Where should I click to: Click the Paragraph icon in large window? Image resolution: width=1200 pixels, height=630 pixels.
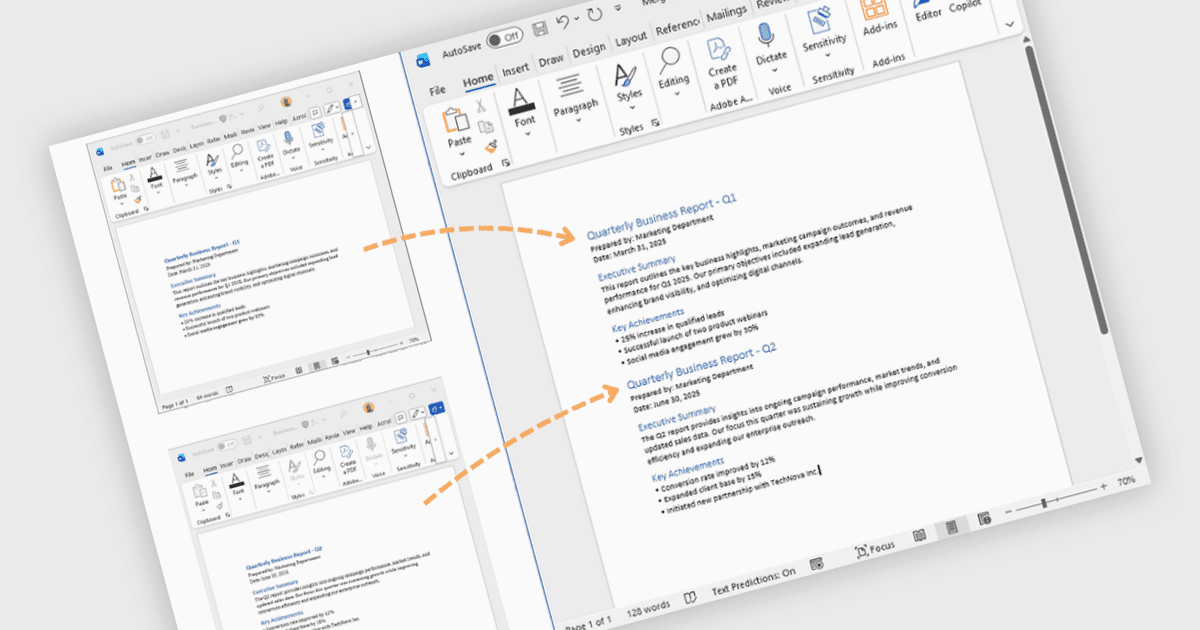pyautogui.click(x=570, y=85)
